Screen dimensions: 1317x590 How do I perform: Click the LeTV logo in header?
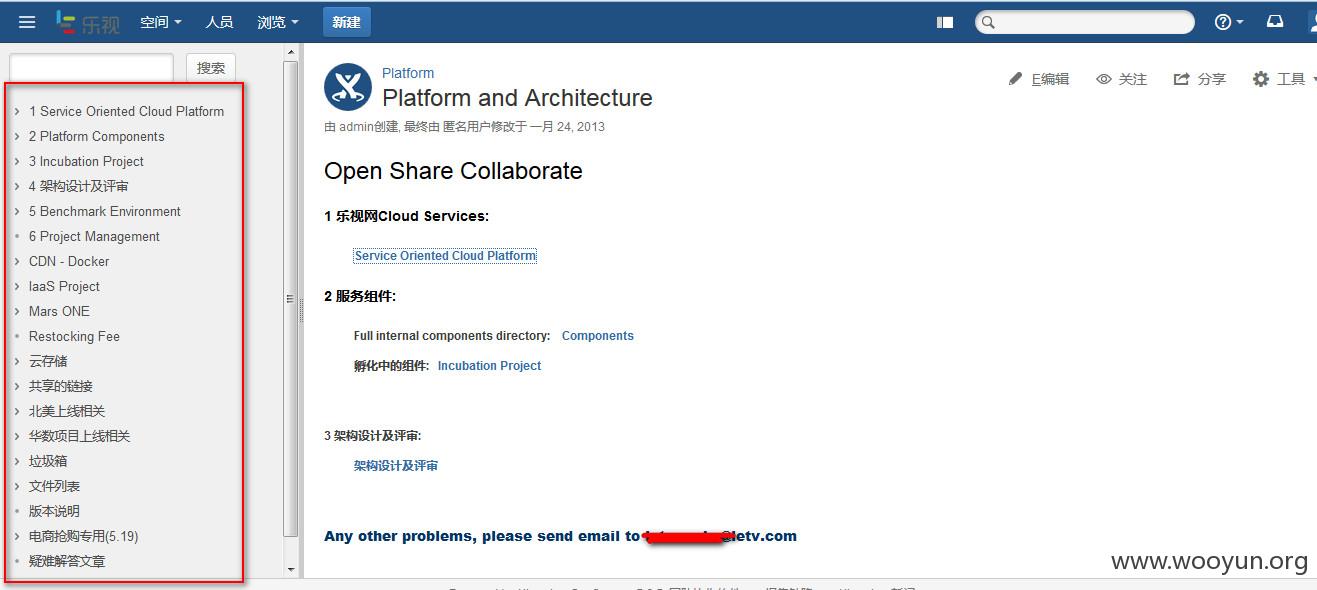87,22
